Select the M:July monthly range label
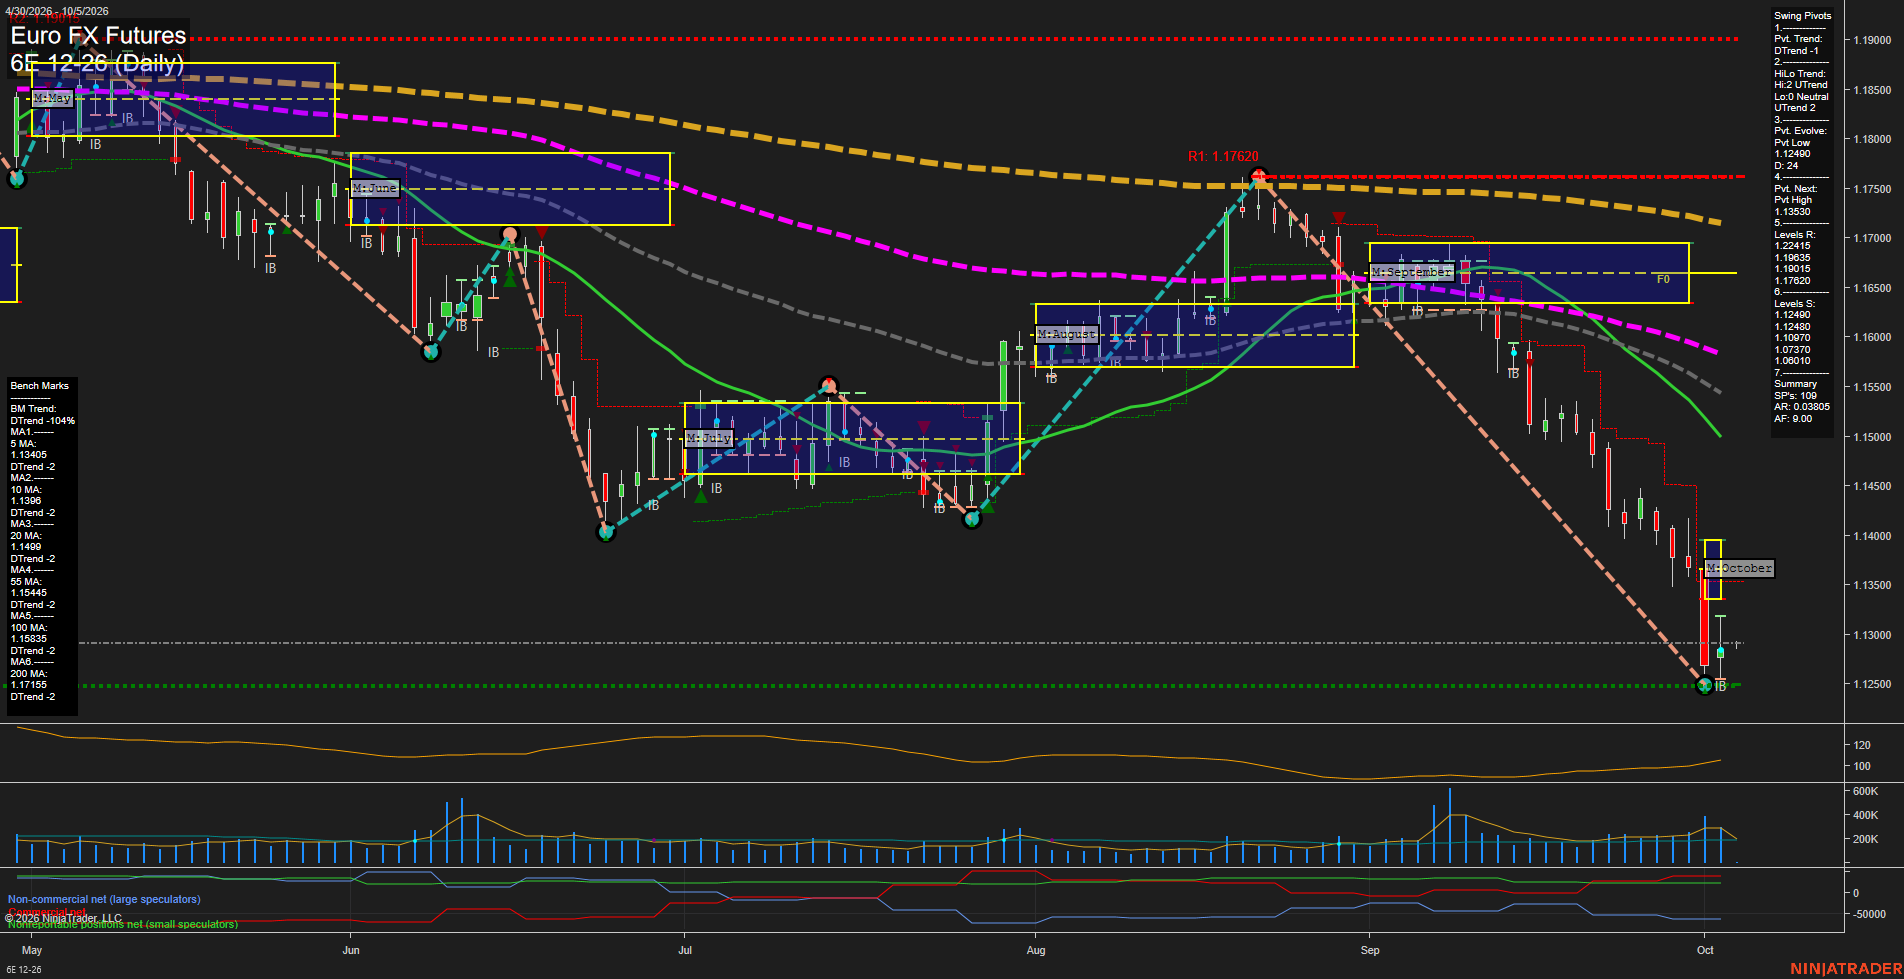Viewport: 1904px width, 979px height. (x=709, y=438)
